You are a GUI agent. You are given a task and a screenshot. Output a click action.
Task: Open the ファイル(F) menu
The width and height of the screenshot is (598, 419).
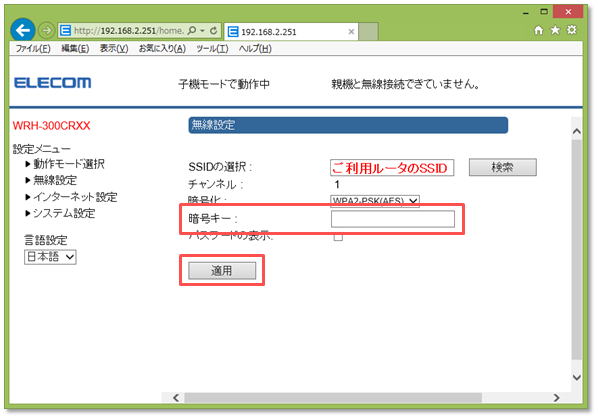coord(33,48)
